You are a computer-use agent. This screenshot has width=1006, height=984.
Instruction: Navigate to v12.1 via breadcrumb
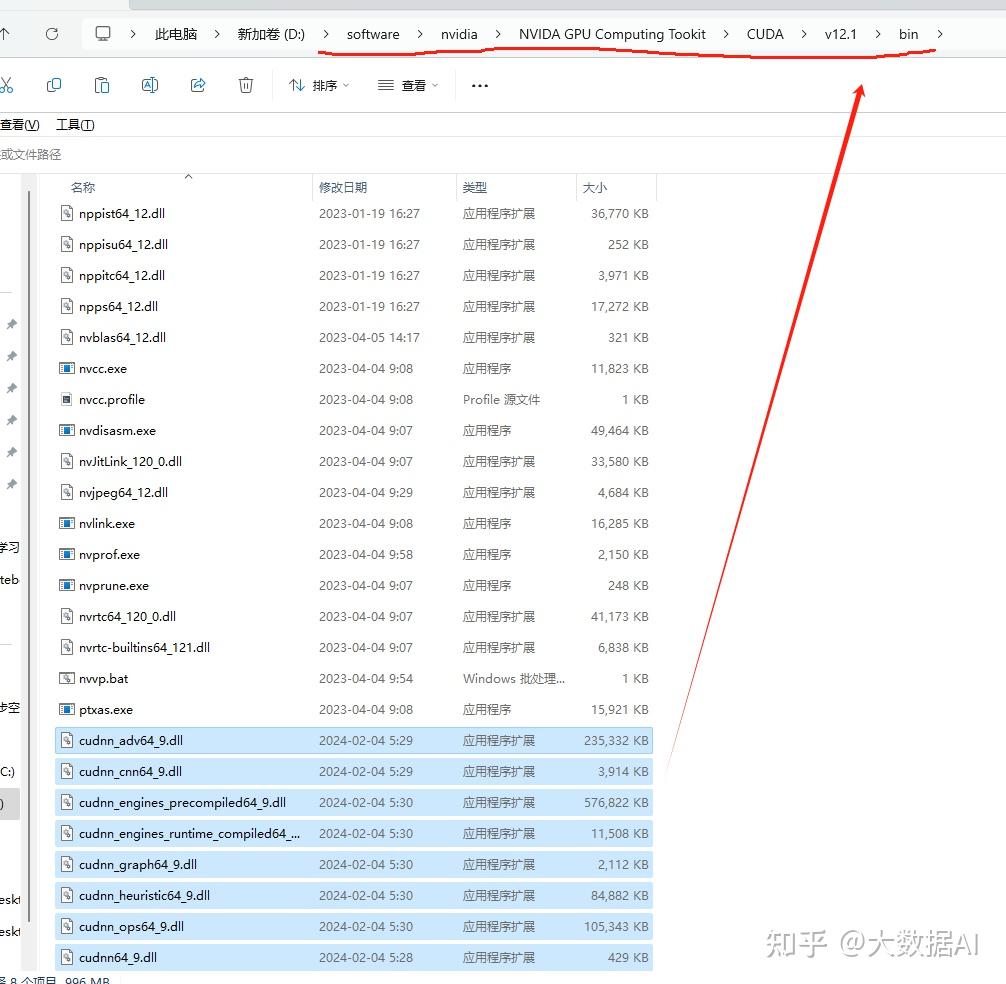tap(840, 33)
